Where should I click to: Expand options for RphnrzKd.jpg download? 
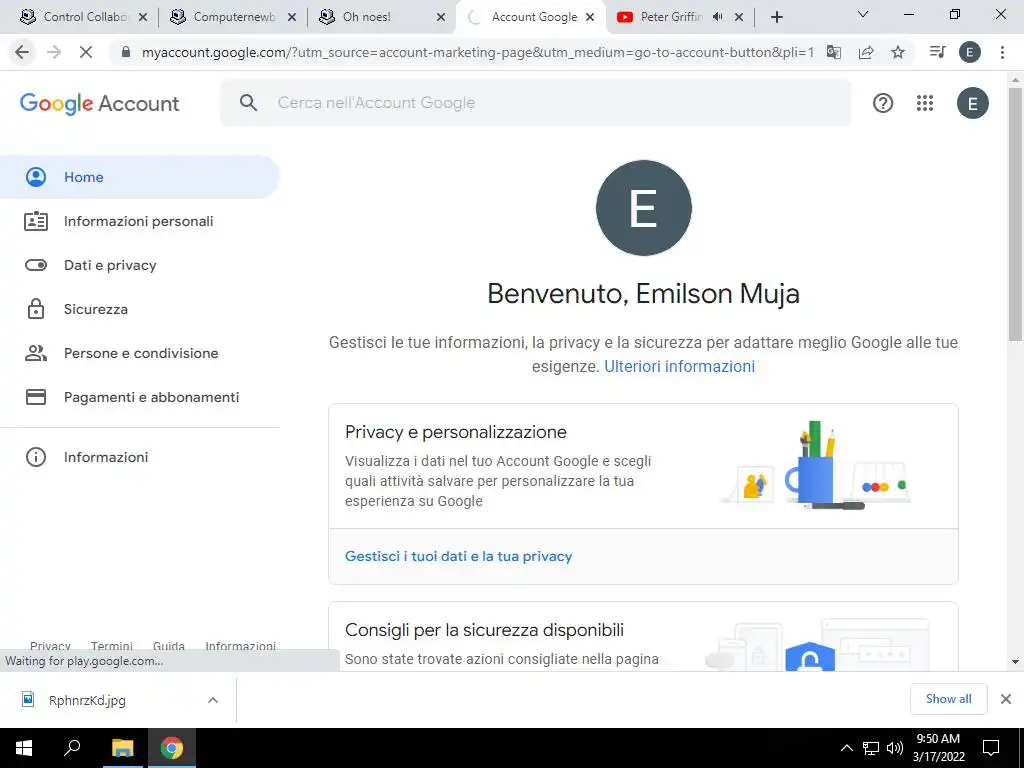tap(213, 700)
